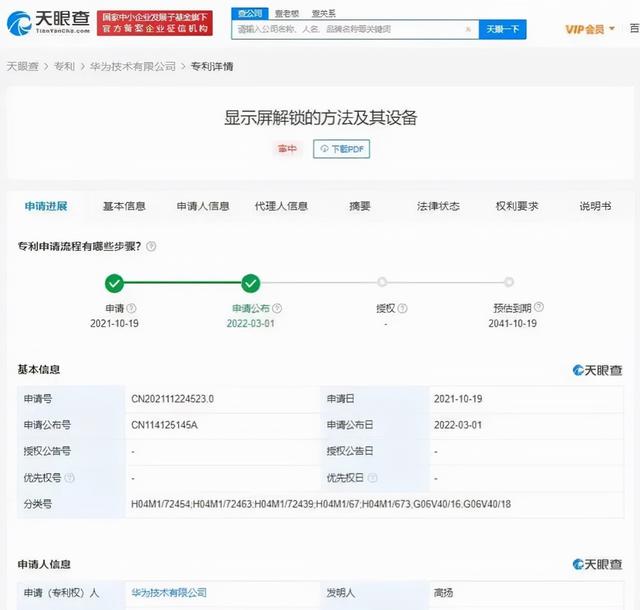Switch to the 说明书 tab

[x=595, y=206]
